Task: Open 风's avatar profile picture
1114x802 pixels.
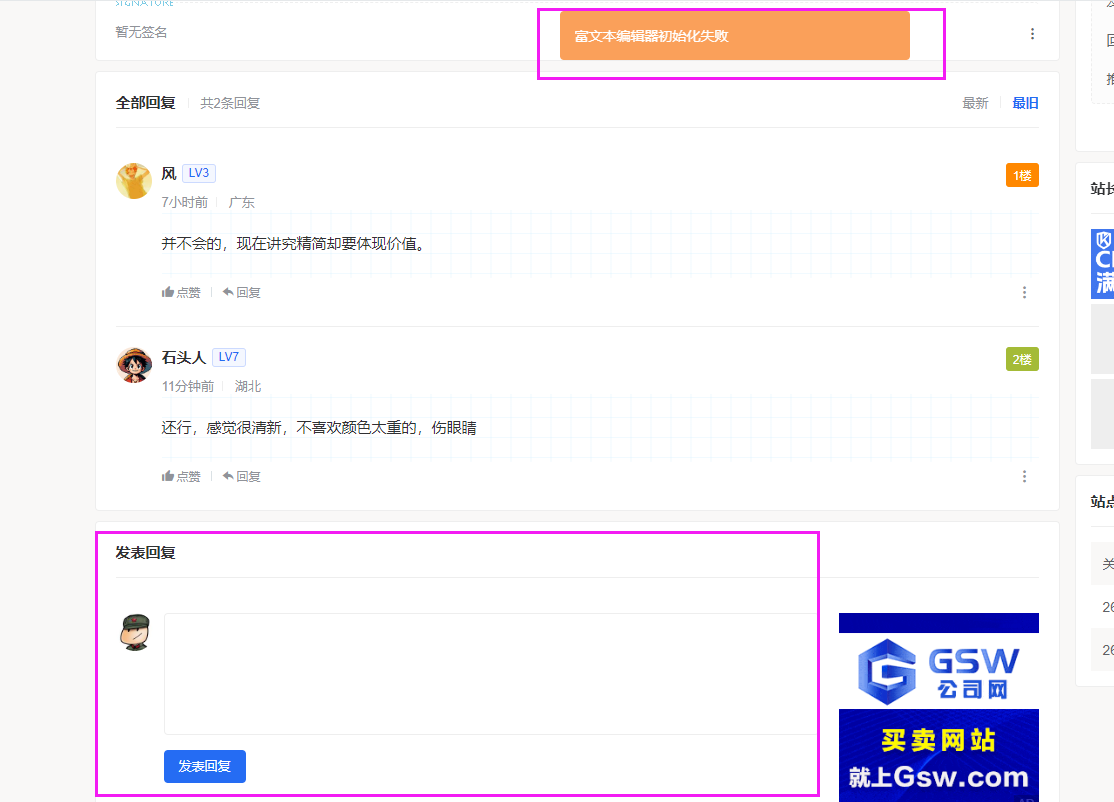Action: [x=134, y=181]
